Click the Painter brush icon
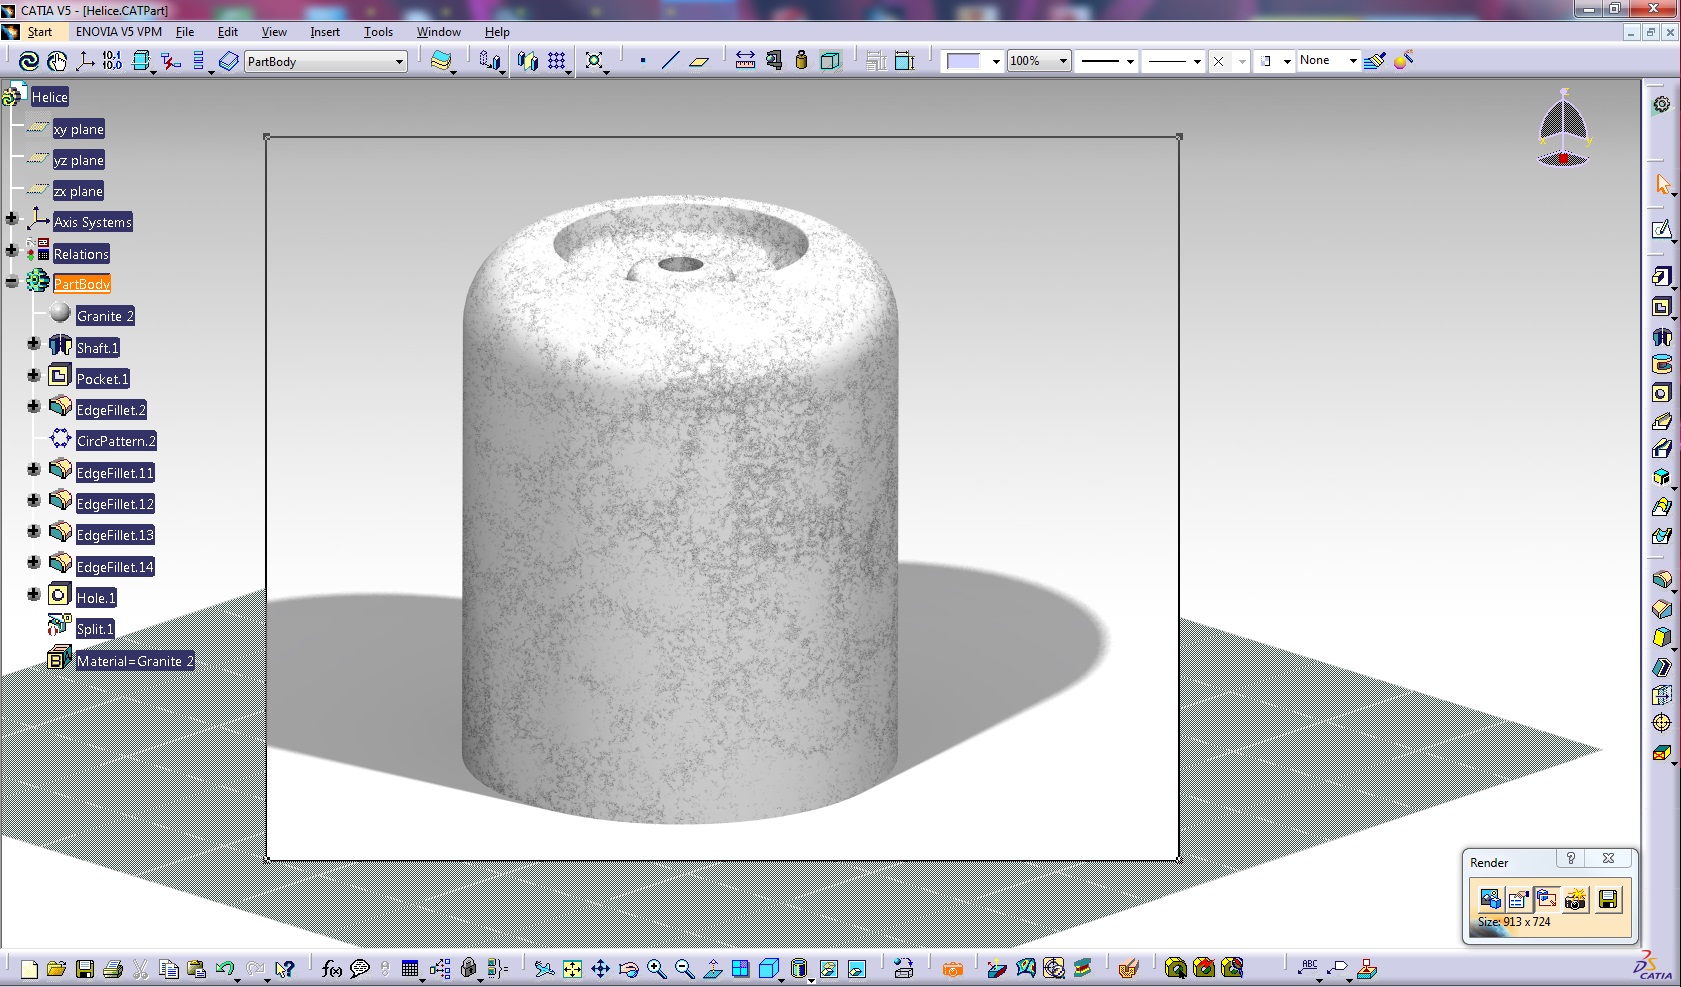Screen dimensions: 1681x987 (1375, 61)
